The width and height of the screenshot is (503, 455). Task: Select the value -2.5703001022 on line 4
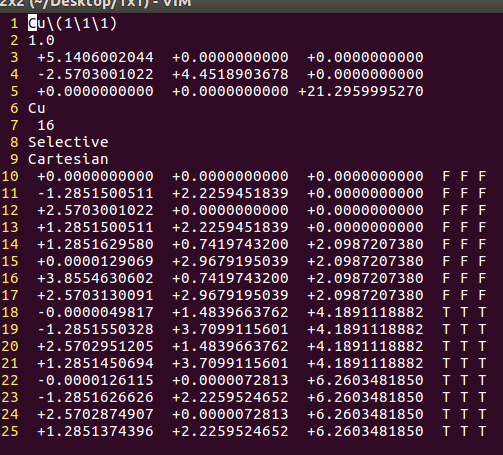pyautogui.click(x=95, y=74)
